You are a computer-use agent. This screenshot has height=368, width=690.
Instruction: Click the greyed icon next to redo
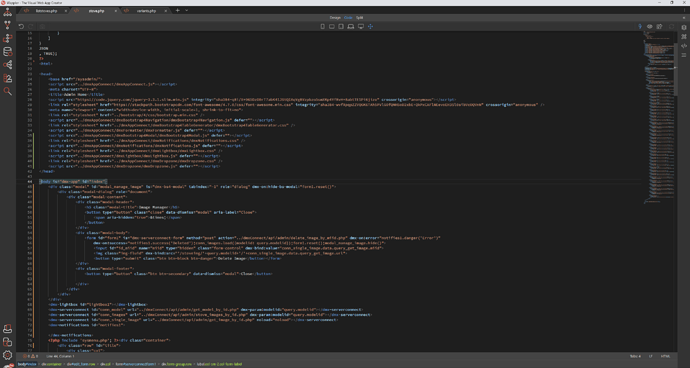coord(42,27)
